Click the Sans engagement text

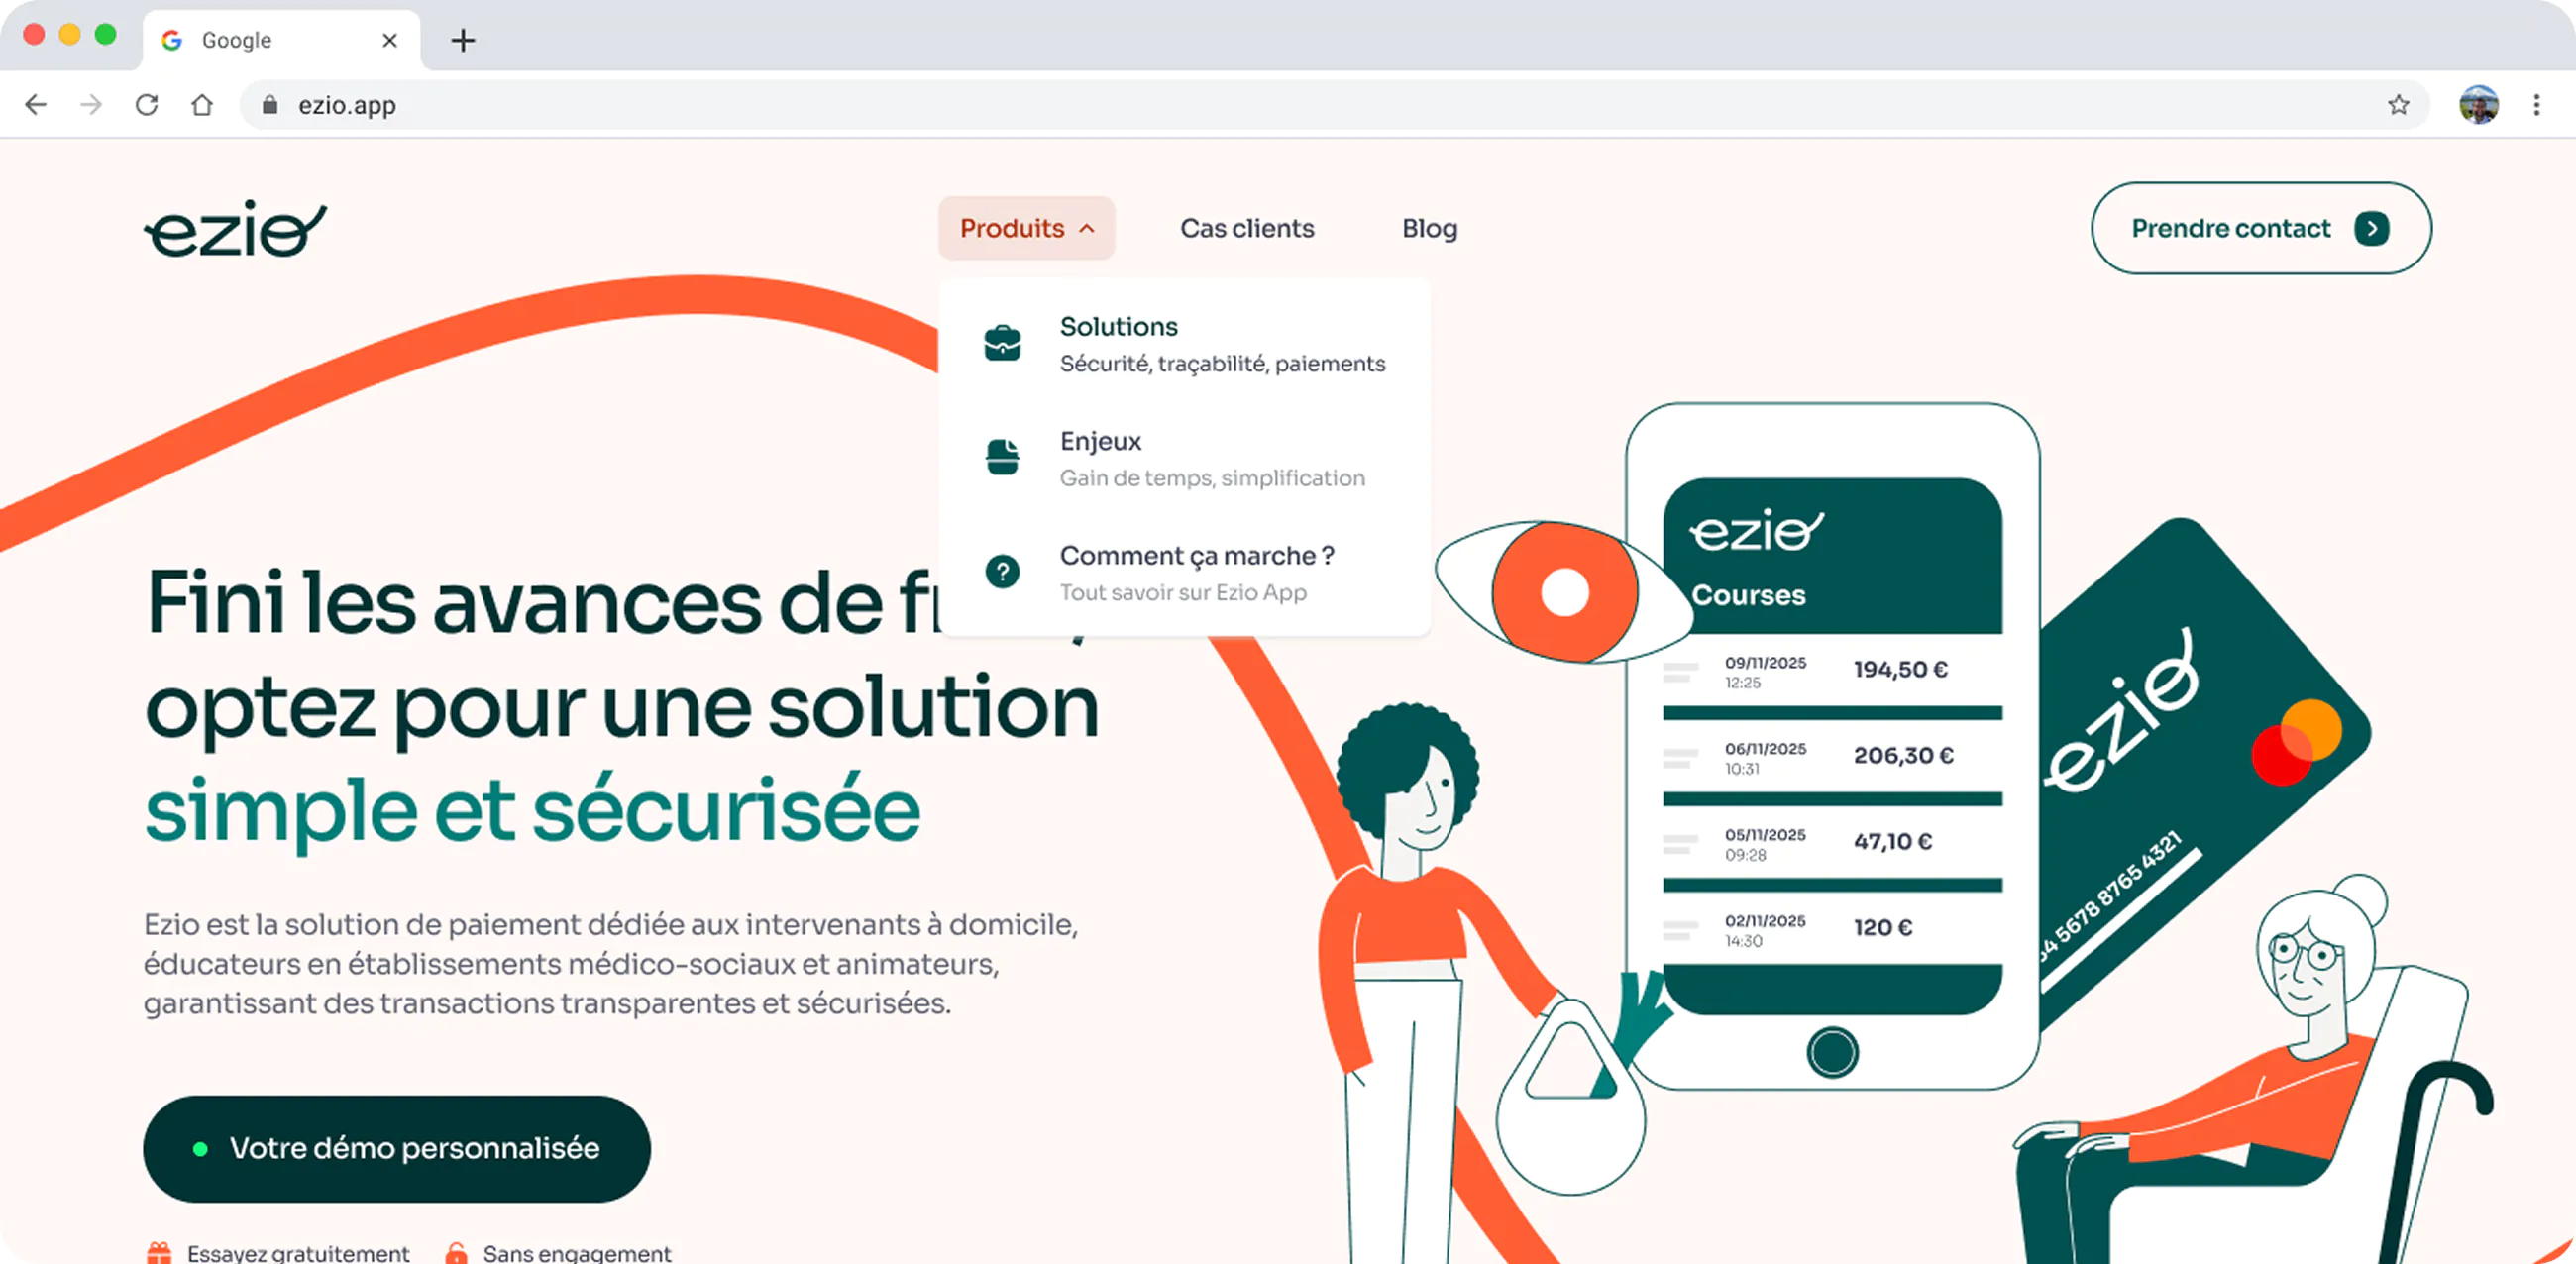coord(577,1253)
